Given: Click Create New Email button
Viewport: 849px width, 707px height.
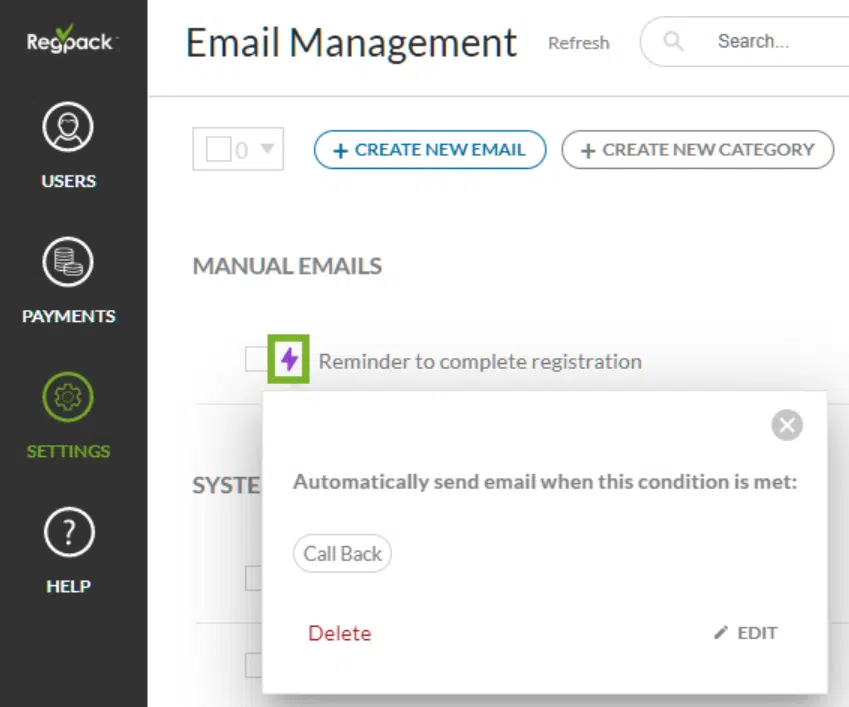Looking at the screenshot, I should (430, 150).
